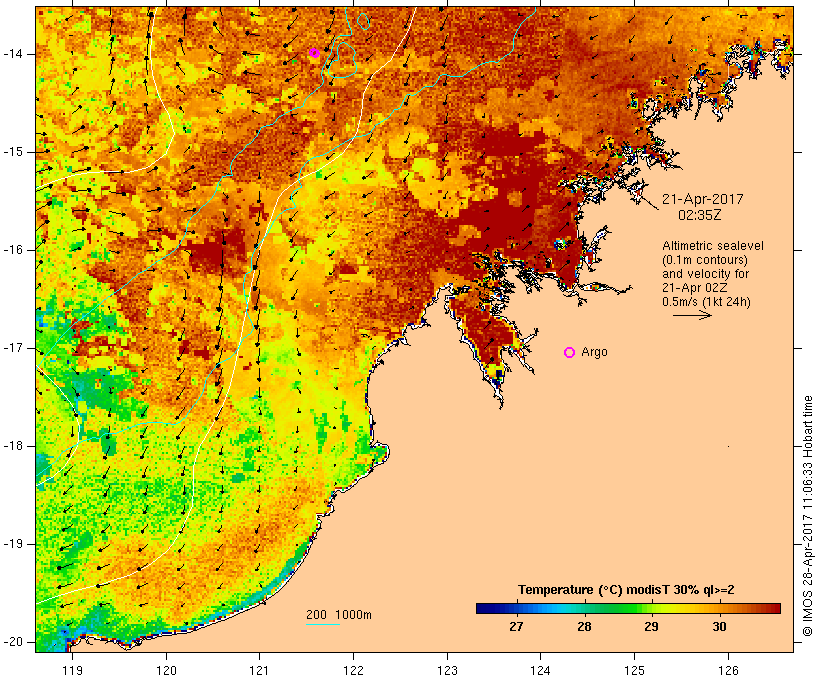Click latitude axis label "-16"

[x=12, y=250]
